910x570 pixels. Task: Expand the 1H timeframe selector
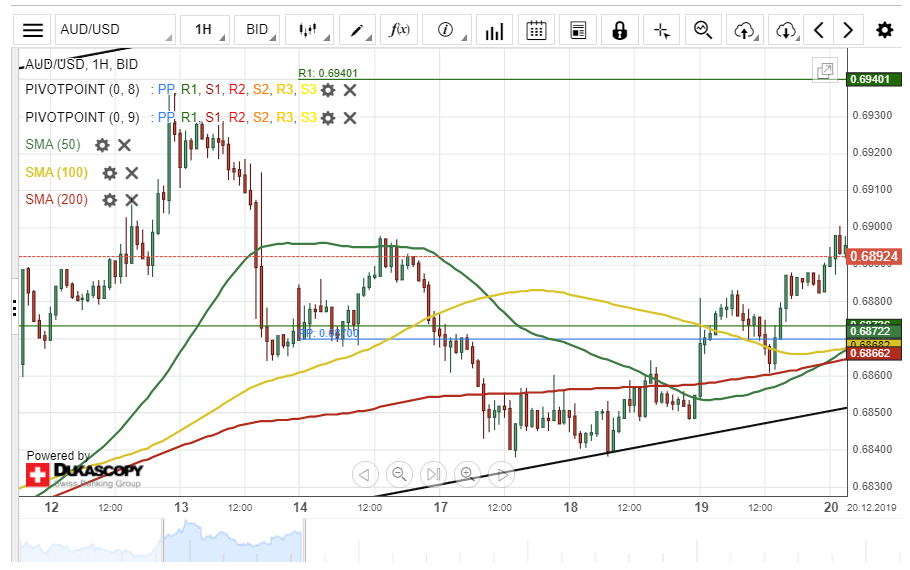coord(205,30)
